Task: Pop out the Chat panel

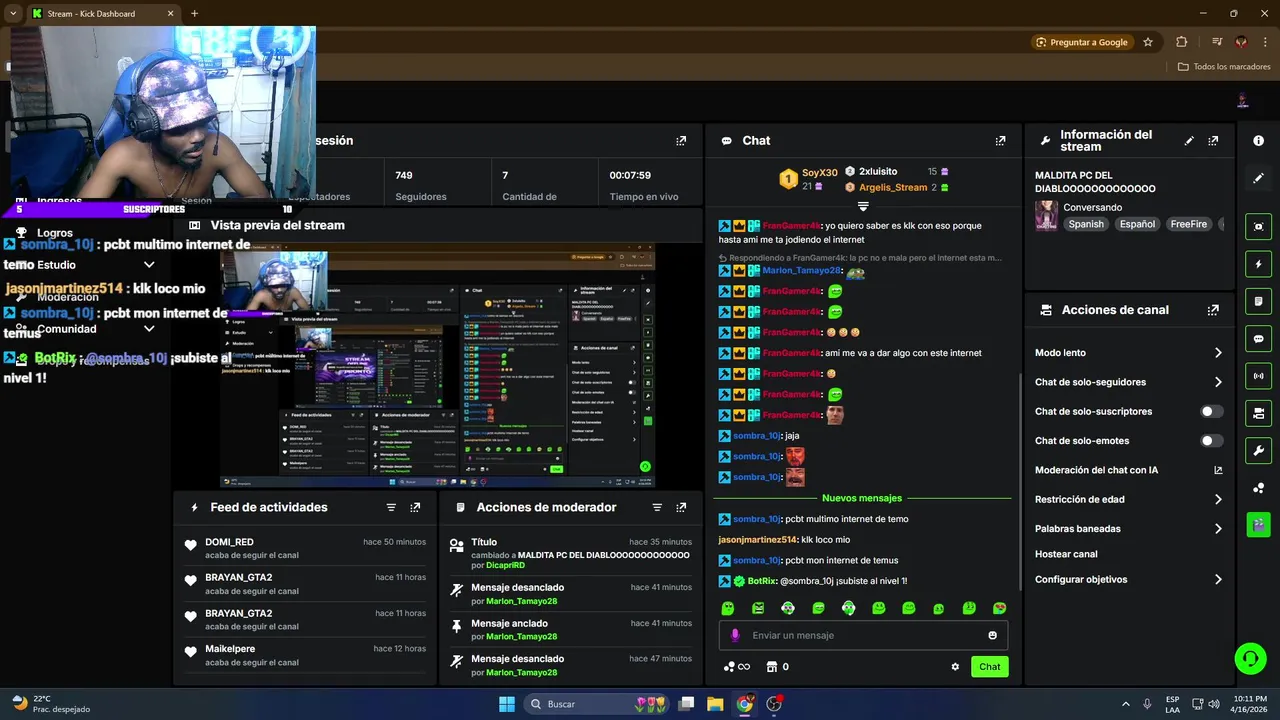Action: [1000, 141]
